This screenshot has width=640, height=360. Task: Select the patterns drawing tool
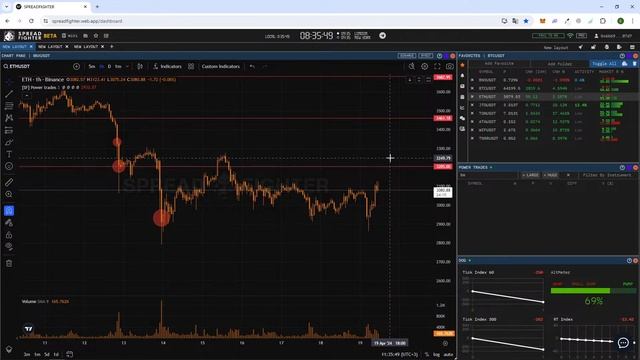click(9, 118)
